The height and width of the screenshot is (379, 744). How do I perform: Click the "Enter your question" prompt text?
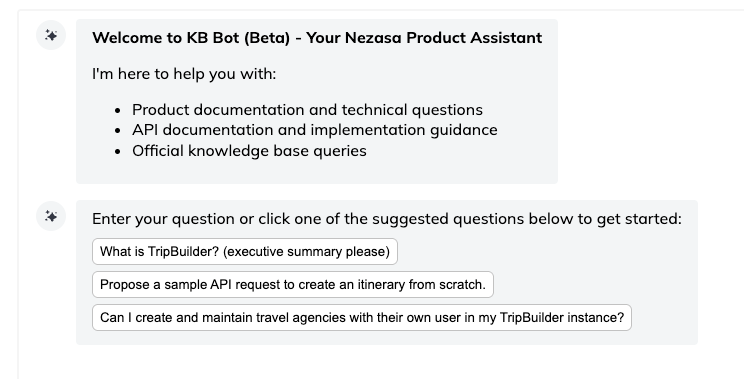[x=387, y=219]
